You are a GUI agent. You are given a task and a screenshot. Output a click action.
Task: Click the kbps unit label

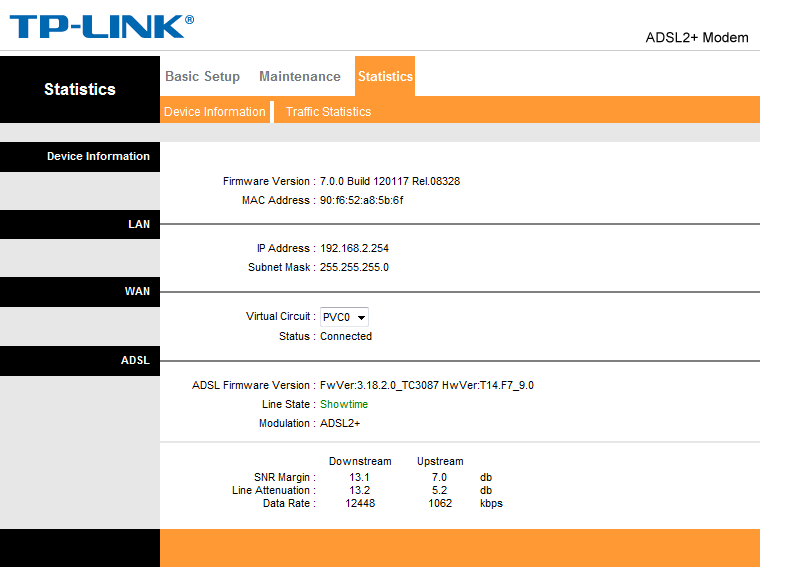pos(491,504)
